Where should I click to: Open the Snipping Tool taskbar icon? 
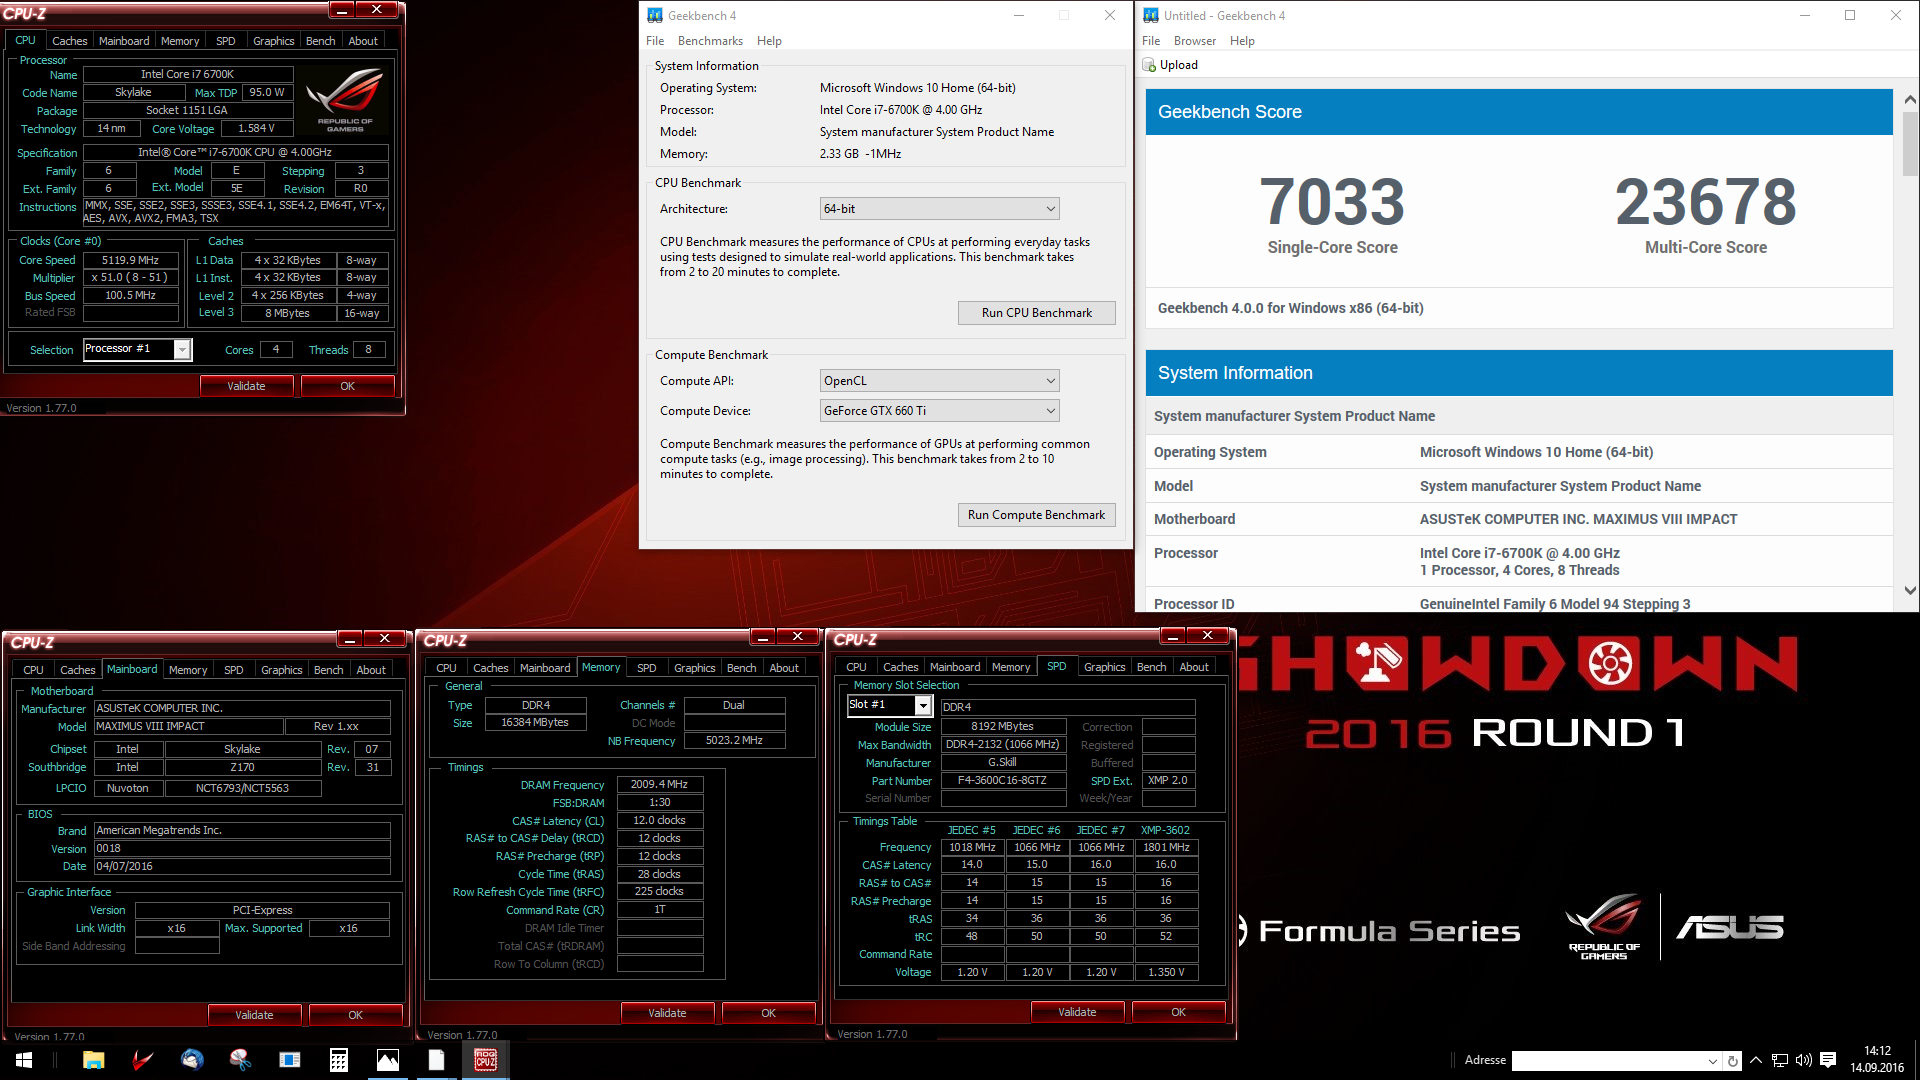click(x=241, y=1060)
